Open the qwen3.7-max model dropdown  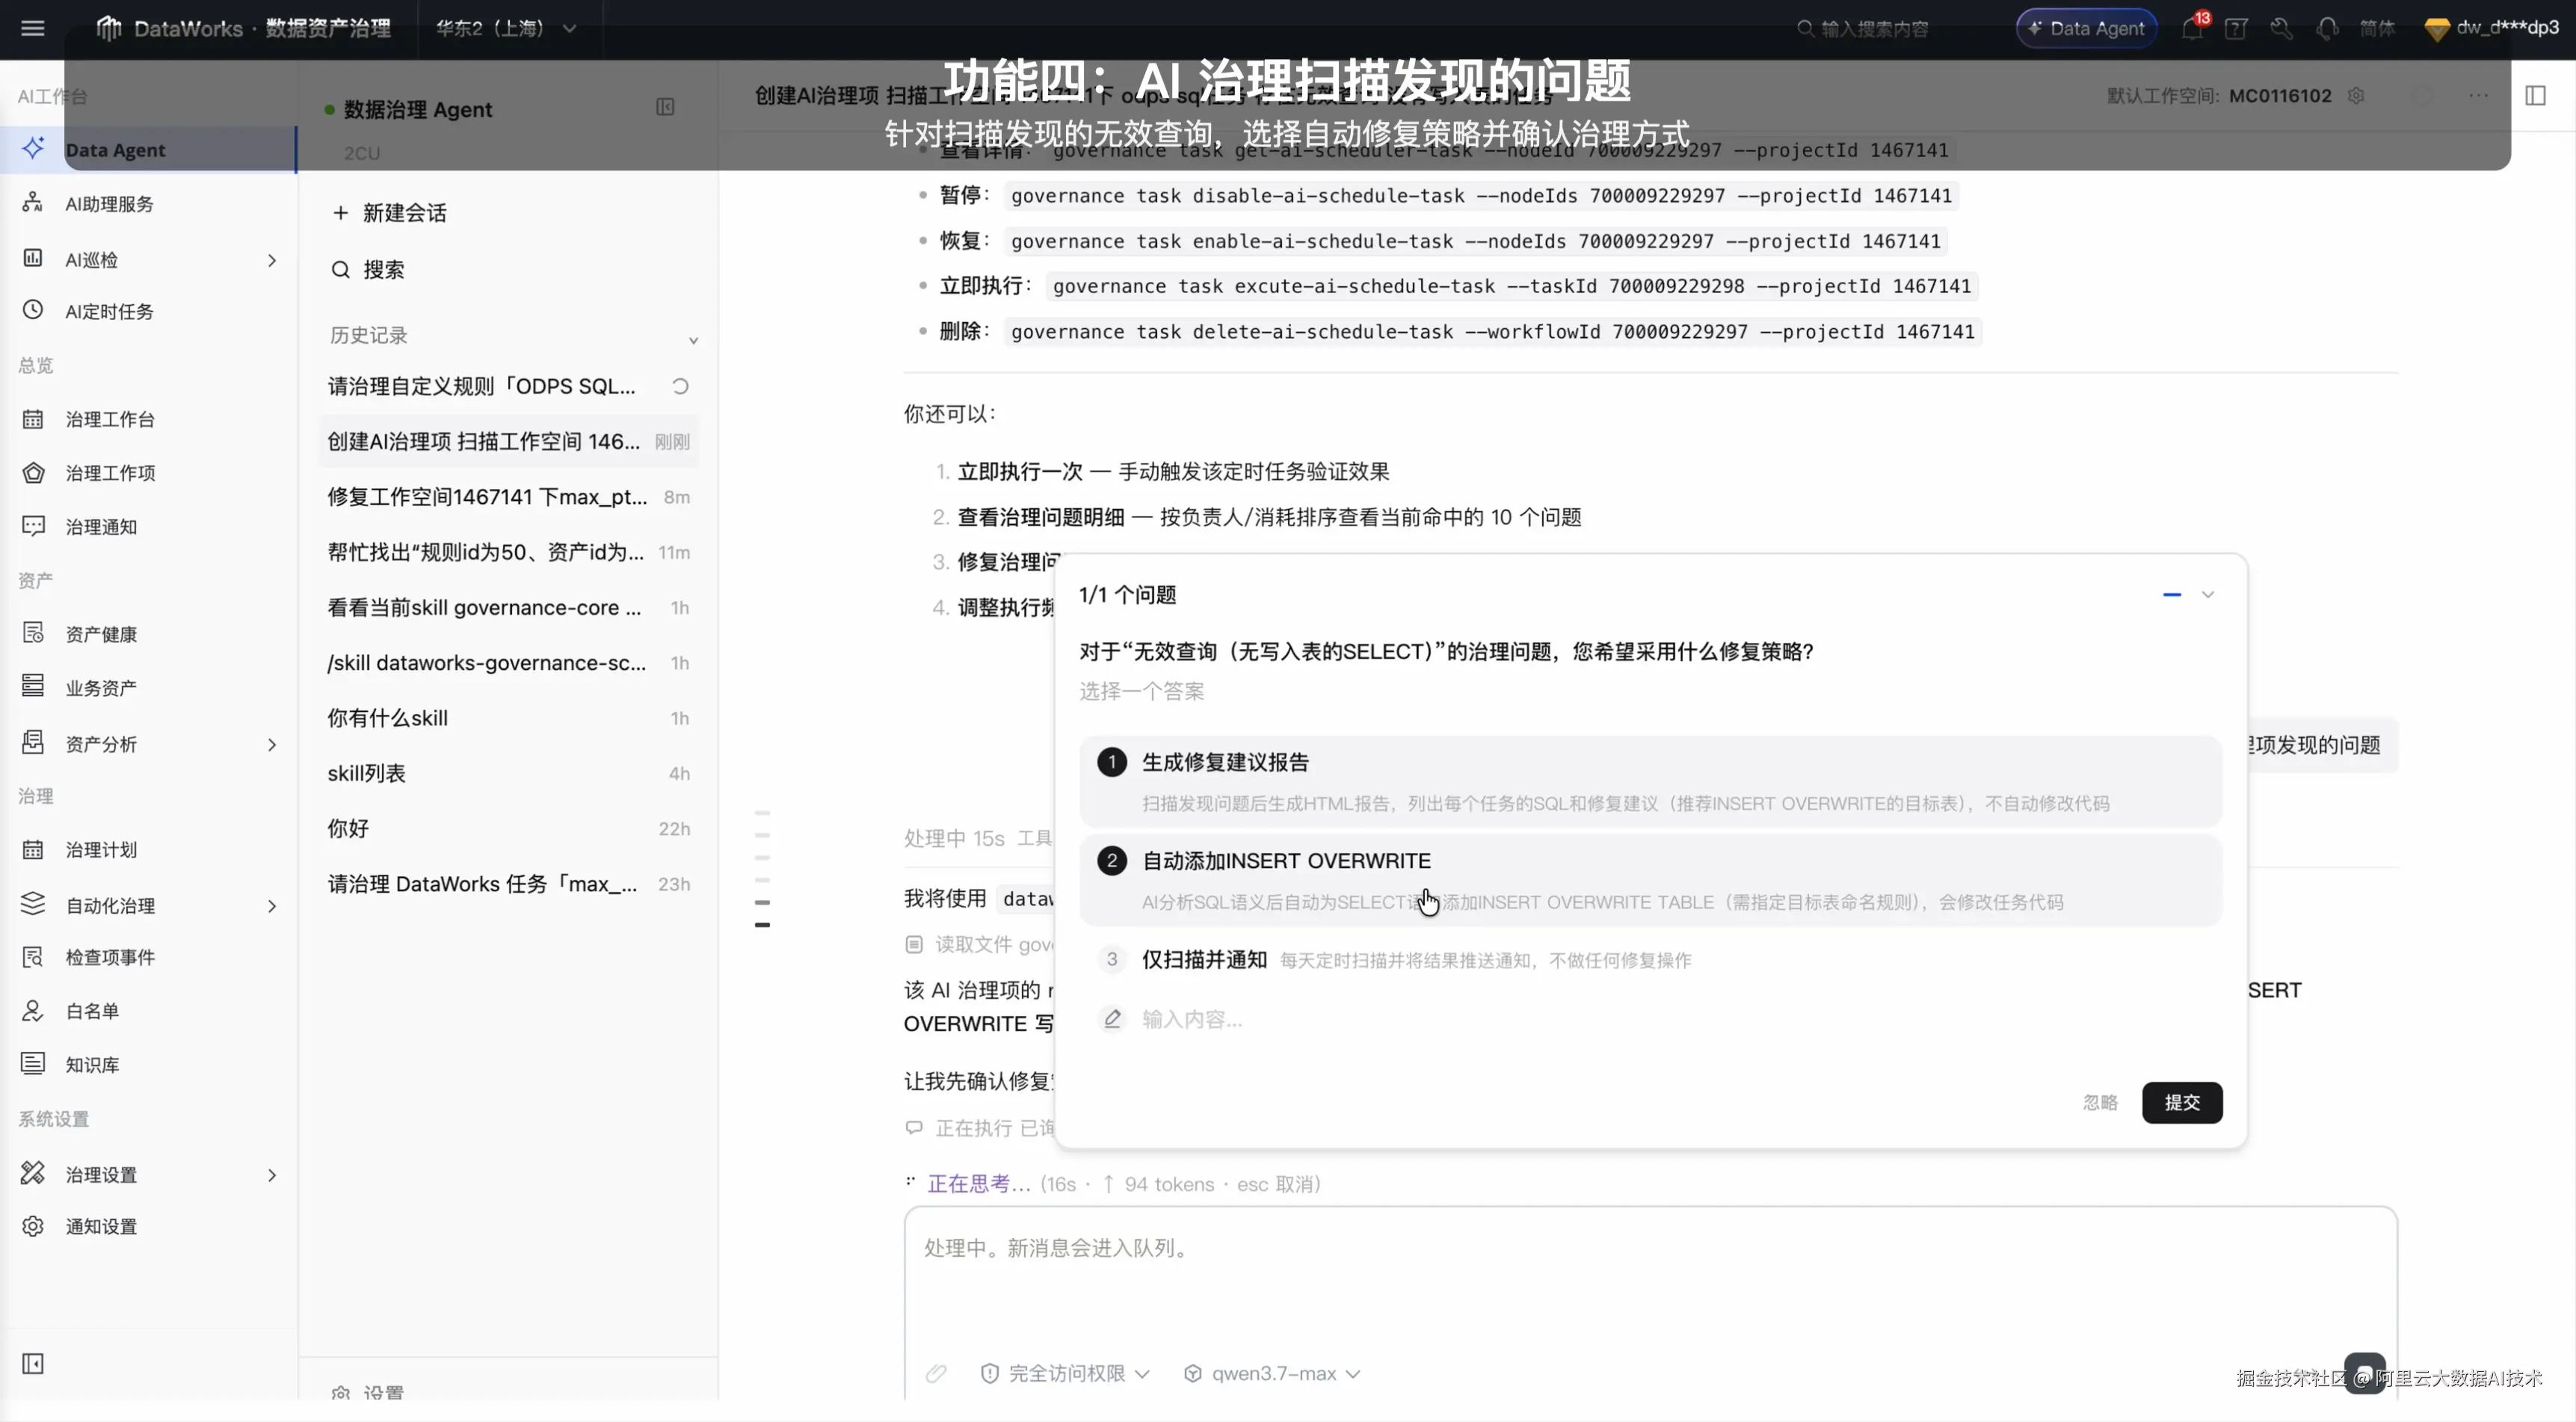tap(1272, 1374)
